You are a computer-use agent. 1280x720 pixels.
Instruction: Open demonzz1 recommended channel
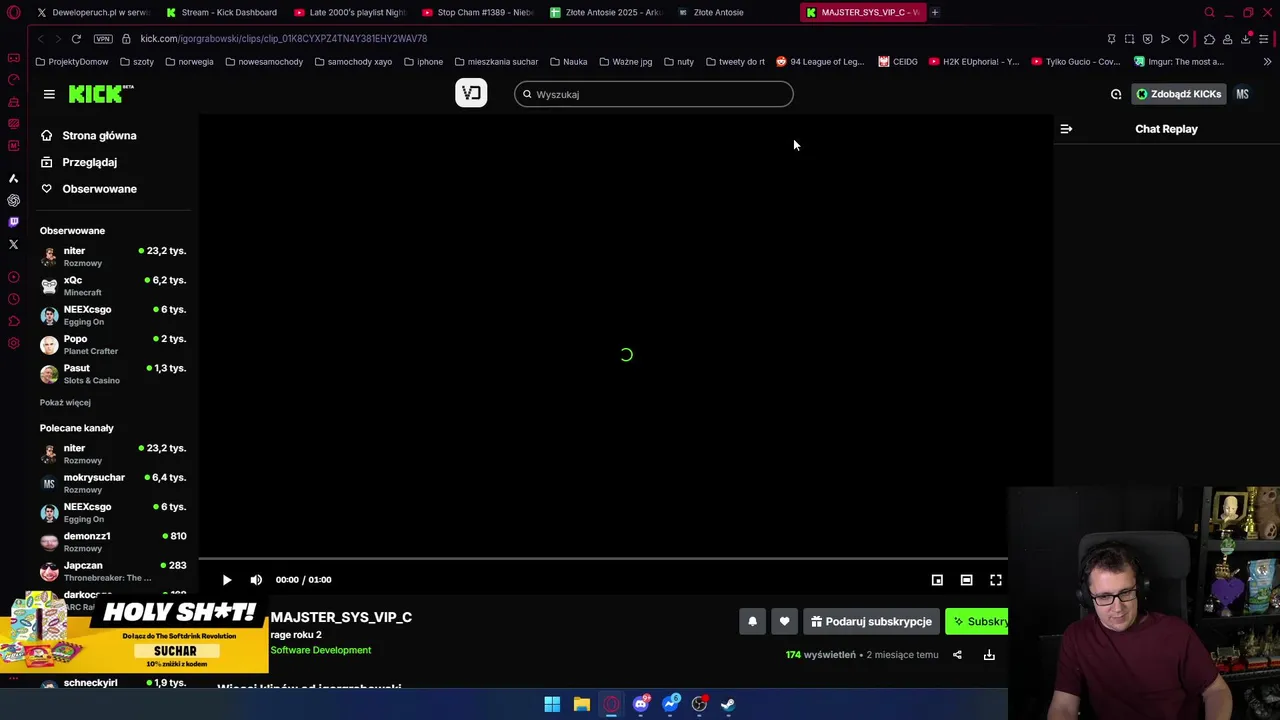tap(113, 542)
